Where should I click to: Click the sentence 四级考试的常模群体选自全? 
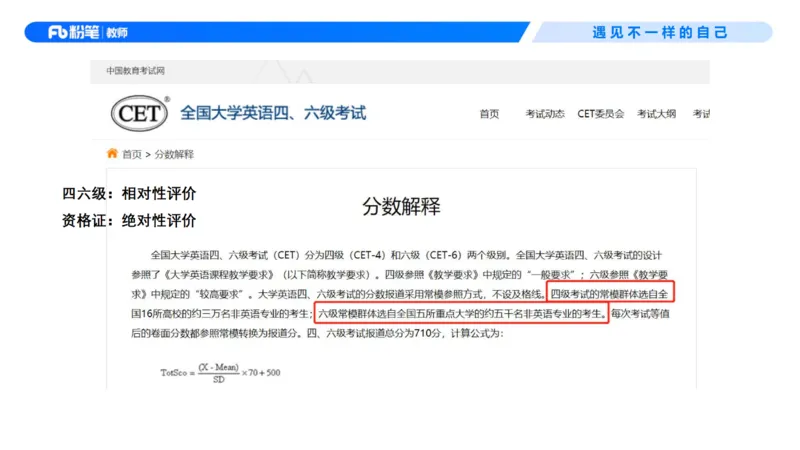pyautogui.click(x=609, y=294)
